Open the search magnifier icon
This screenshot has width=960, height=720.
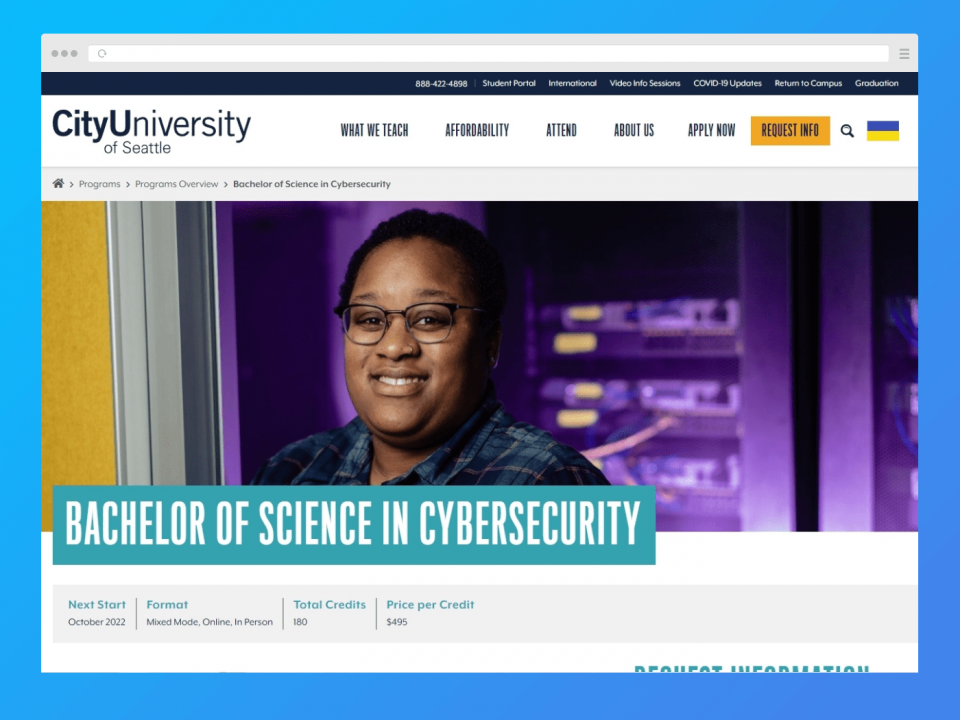coord(847,130)
